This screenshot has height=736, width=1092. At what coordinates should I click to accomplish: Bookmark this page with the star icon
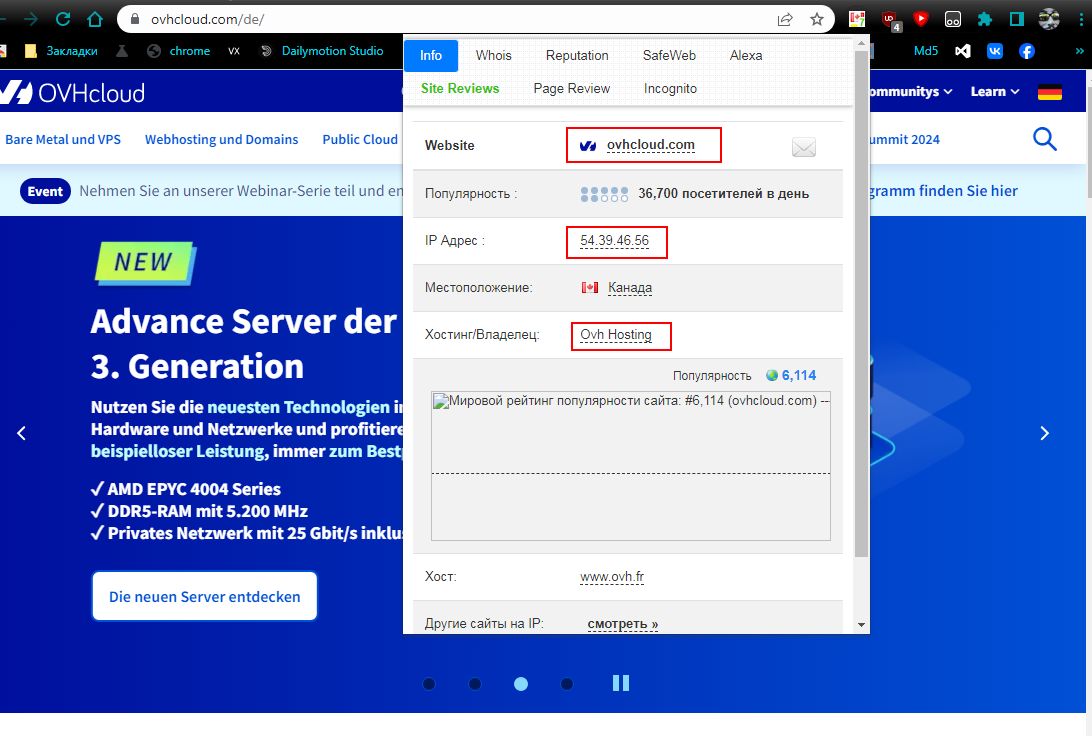click(817, 19)
